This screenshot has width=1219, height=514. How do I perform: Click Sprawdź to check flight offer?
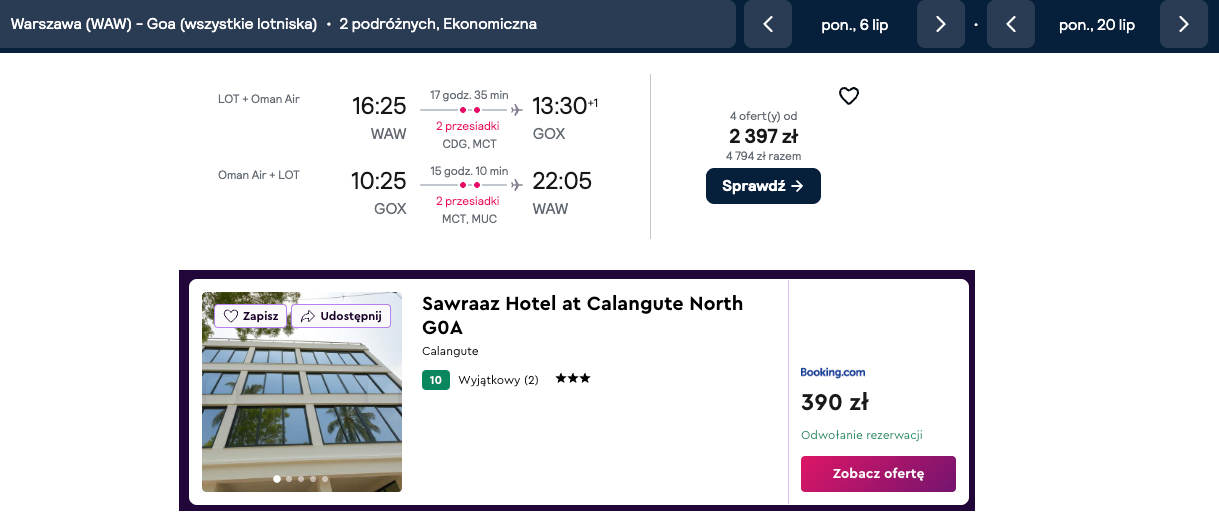[763, 186]
